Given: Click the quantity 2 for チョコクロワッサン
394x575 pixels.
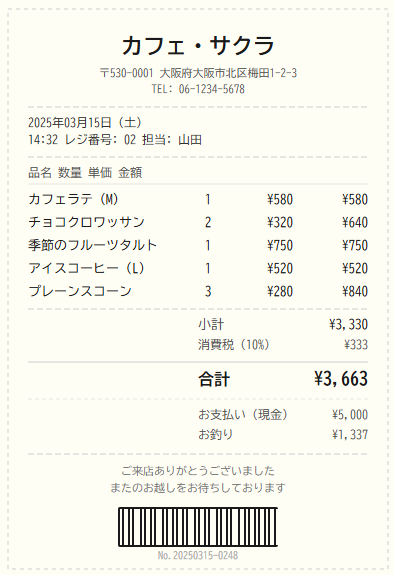Looking at the screenshot, I should tap(208, 222).
